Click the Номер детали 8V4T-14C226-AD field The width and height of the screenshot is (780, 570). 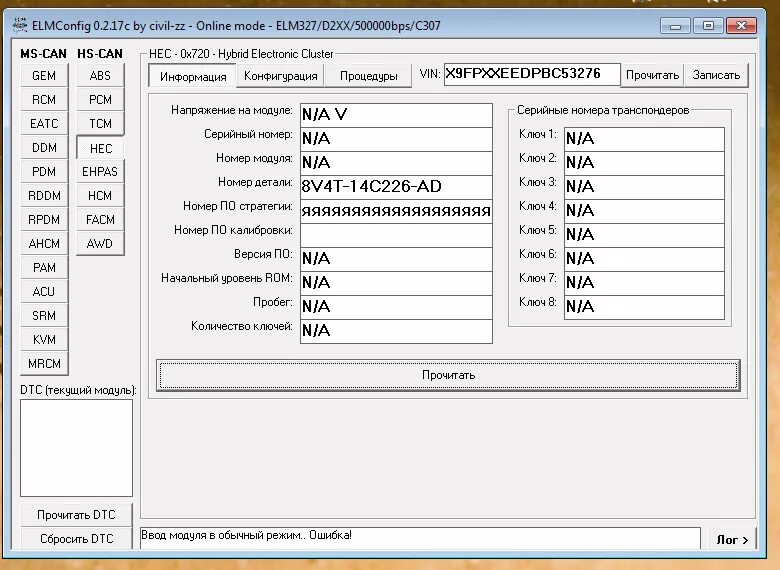(396, 187)
